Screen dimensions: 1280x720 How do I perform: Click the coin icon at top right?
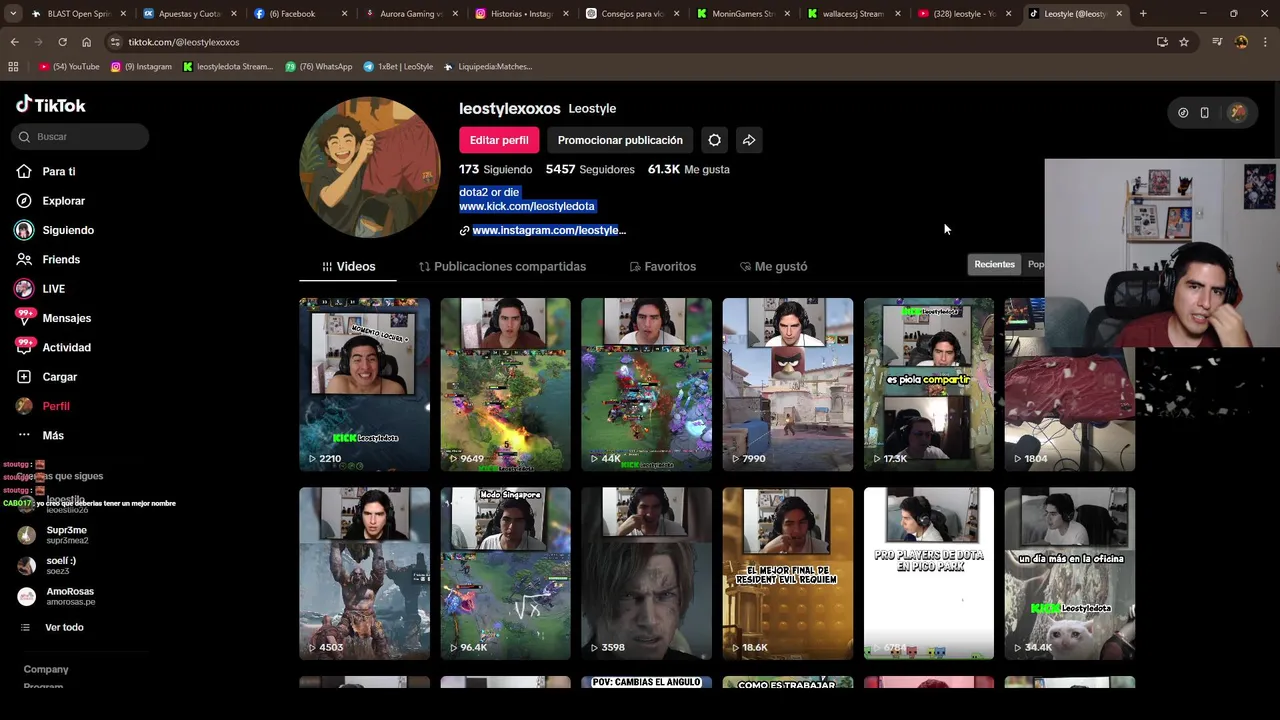tap(1183, 113)
